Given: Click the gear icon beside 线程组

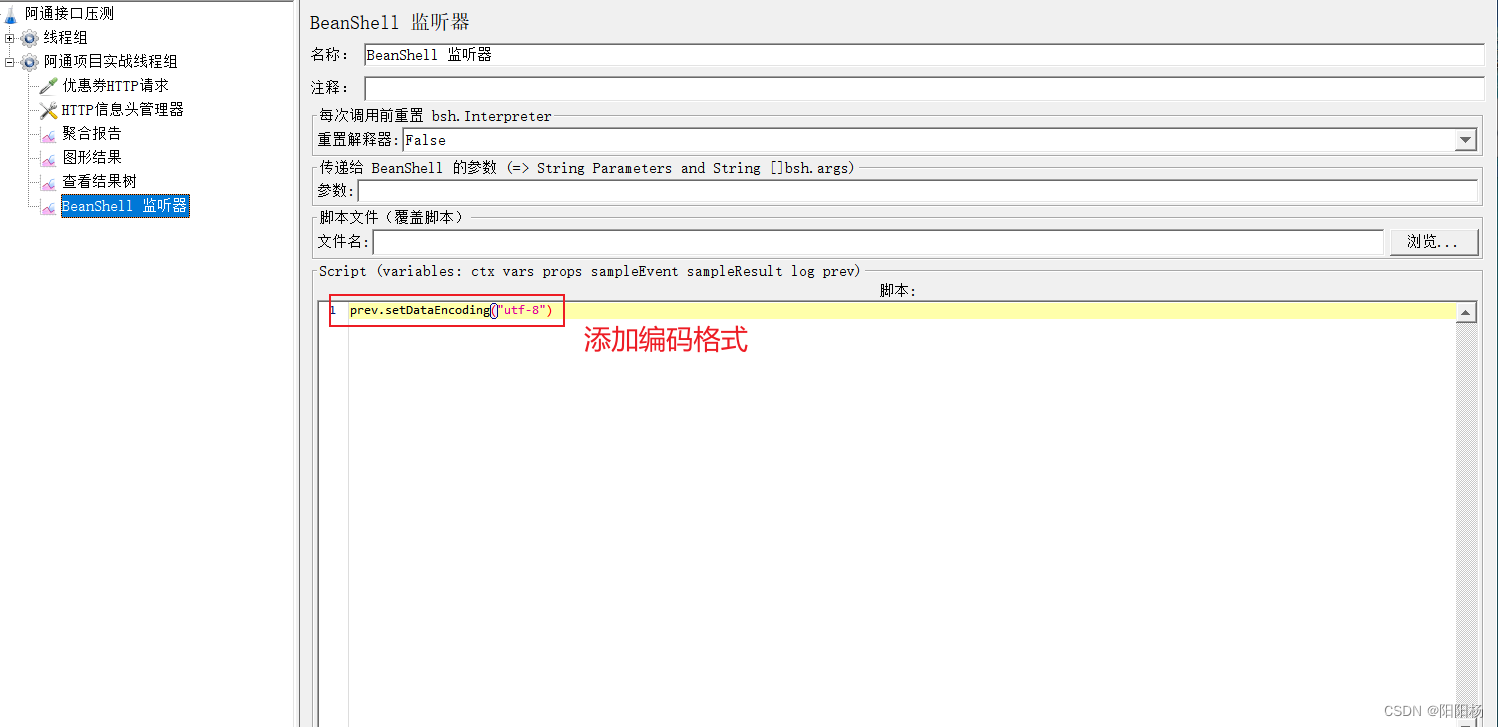Looking at the screenshot, I should [30, 38].
